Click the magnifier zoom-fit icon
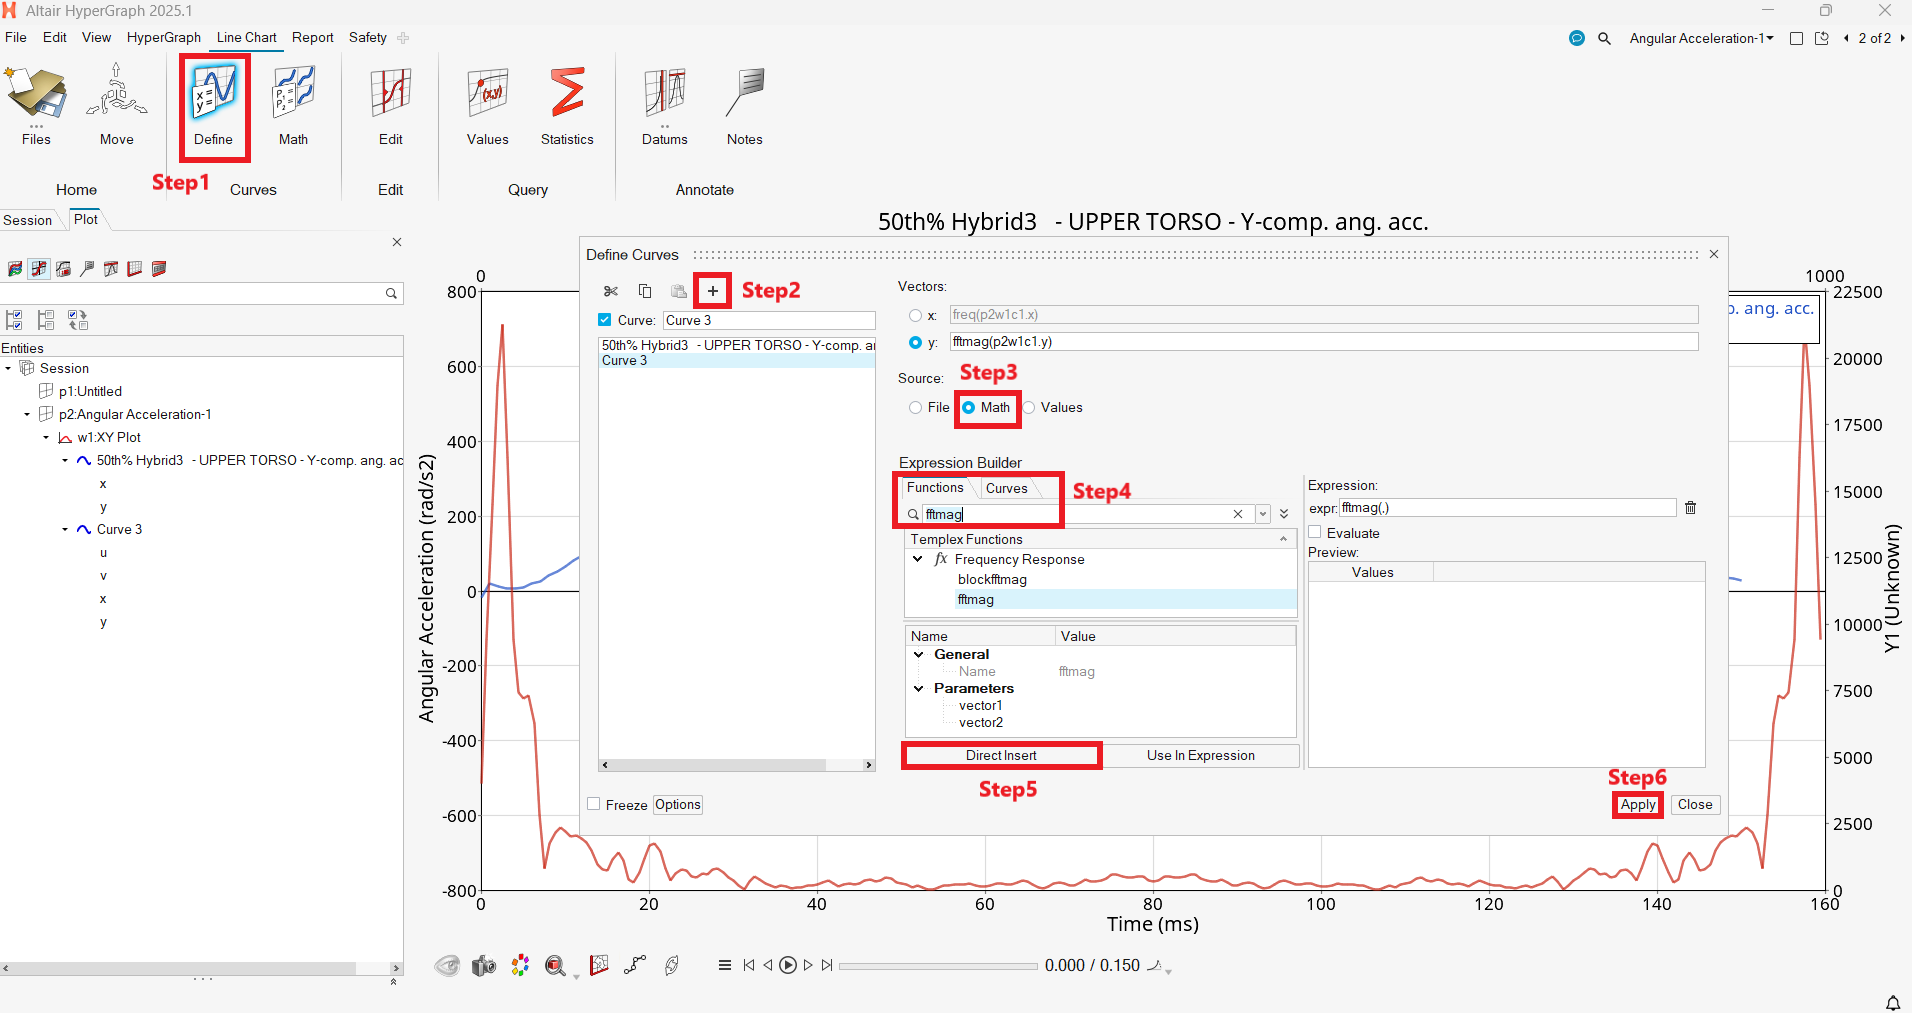The image size is (1912, 1013). 556,965
